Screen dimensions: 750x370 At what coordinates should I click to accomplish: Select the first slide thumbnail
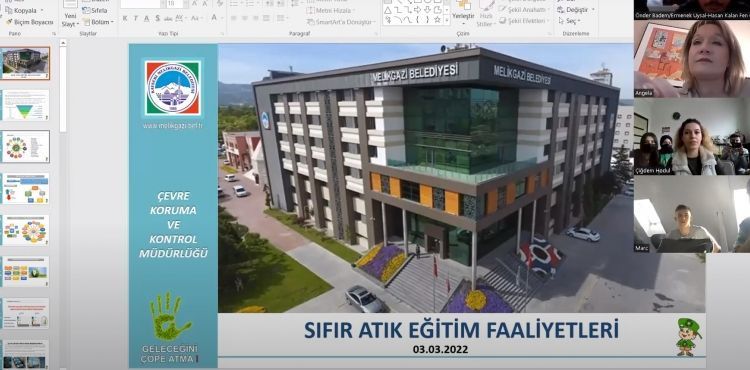click(26, 63)
